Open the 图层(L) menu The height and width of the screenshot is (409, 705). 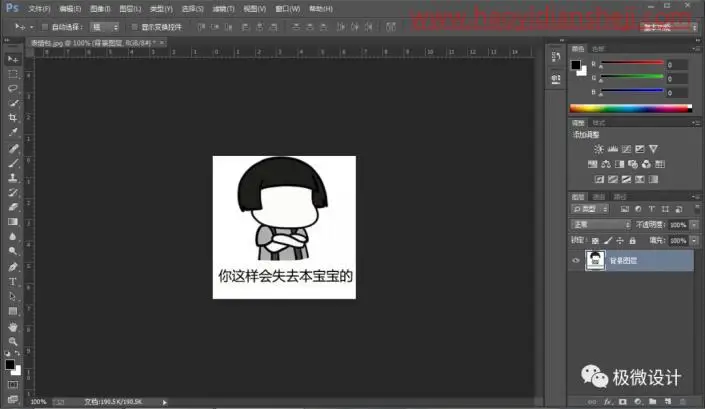coord(130,9)
